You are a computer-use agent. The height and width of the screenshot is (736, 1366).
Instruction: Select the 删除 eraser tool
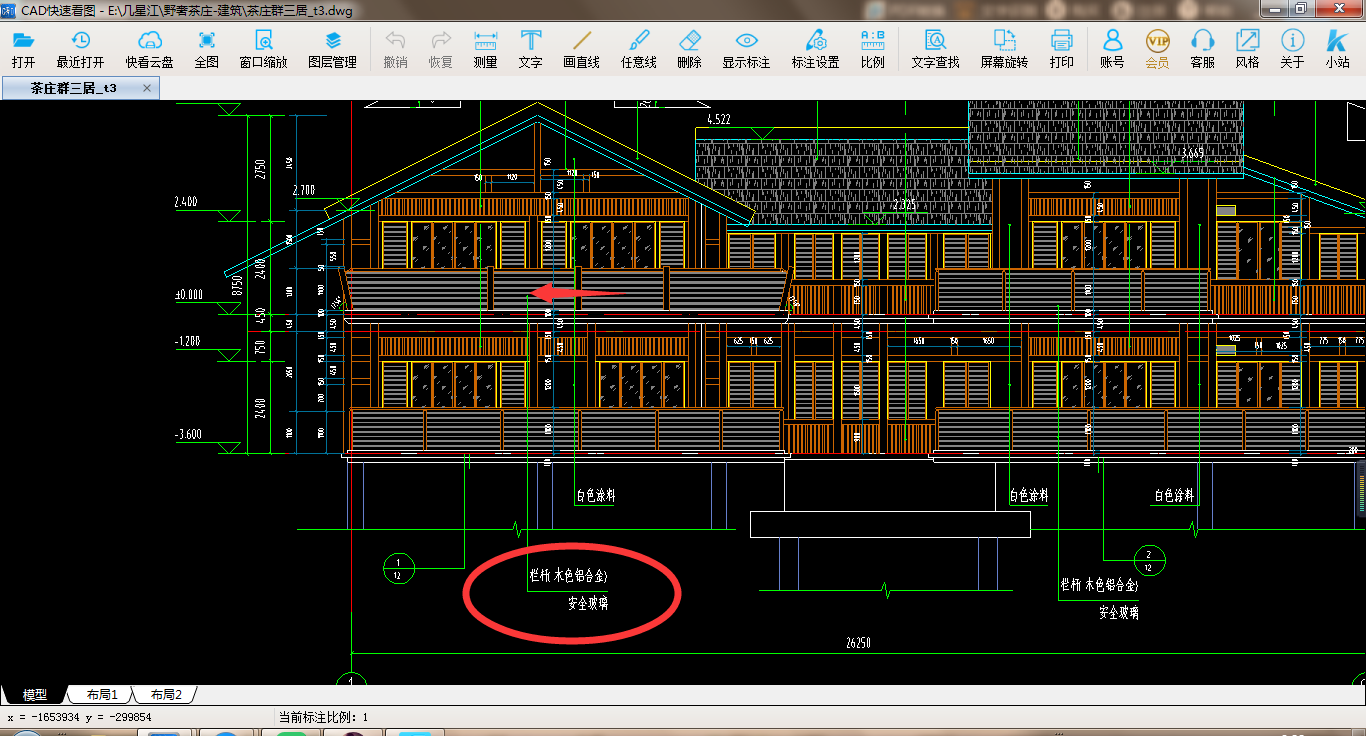(x=690, y=49)
